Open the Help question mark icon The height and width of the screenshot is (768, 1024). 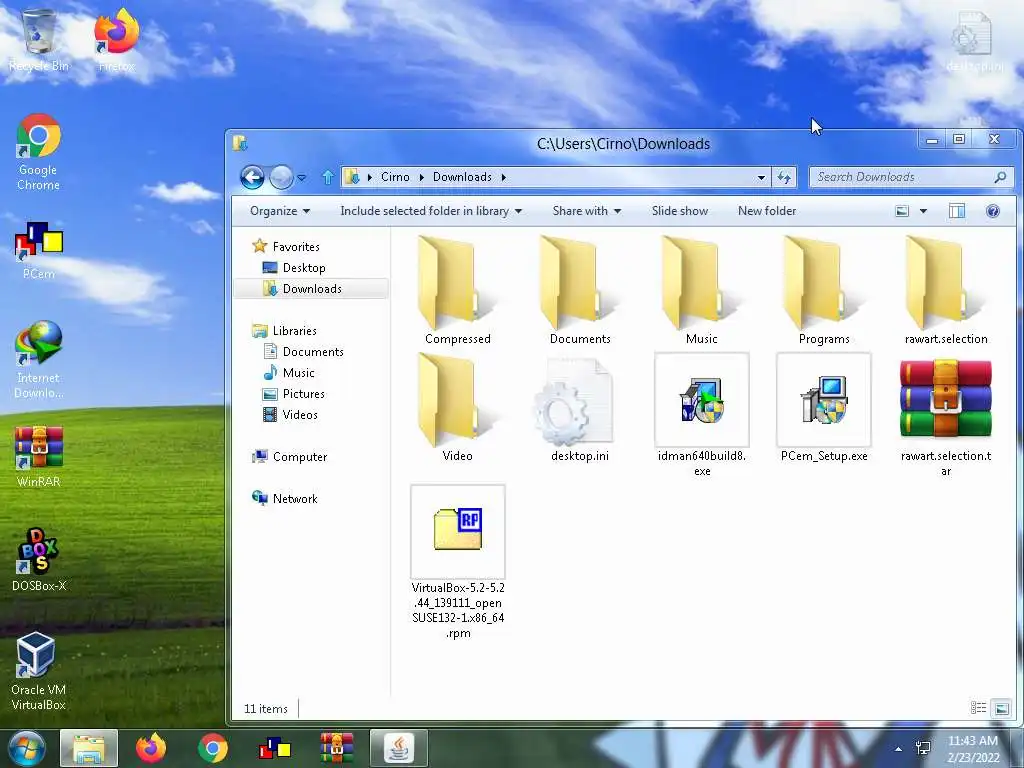coord(993,211)
